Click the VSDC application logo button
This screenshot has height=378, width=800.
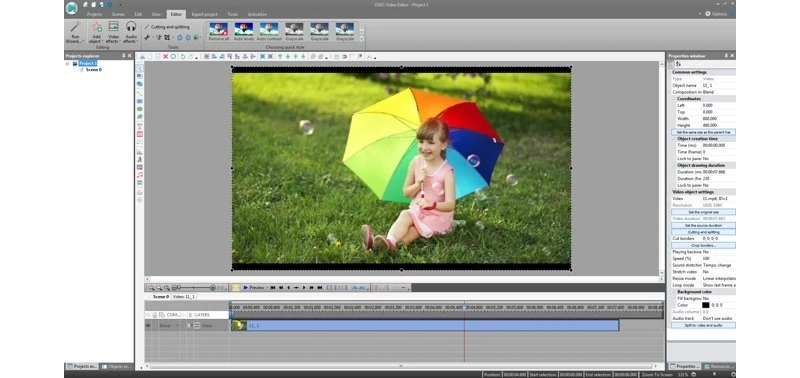(72, 7)
